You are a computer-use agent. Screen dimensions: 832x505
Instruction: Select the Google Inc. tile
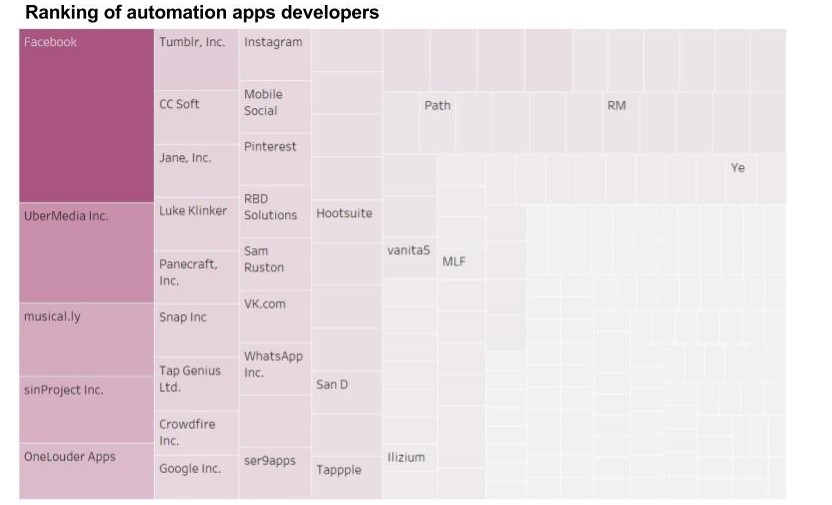[196, 477]
